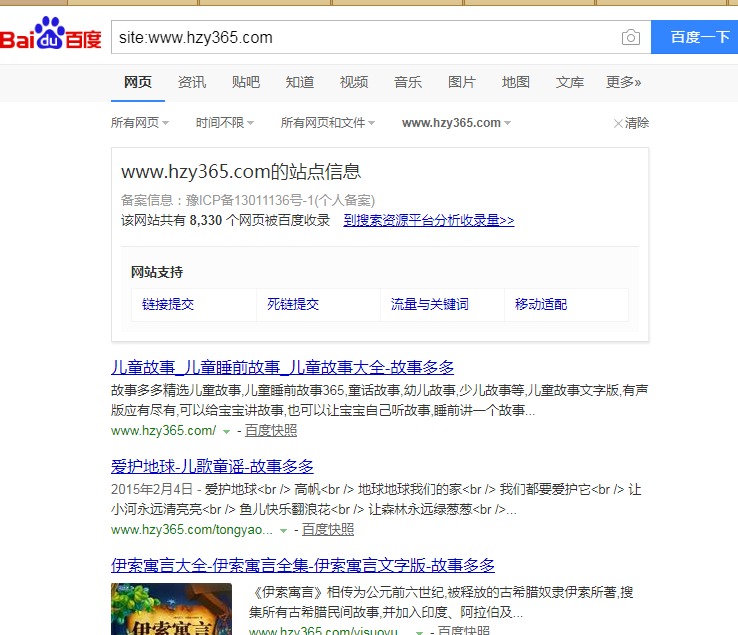Open the 图片 search tab
The image size is (738, 635).
(x=462, y=82)
